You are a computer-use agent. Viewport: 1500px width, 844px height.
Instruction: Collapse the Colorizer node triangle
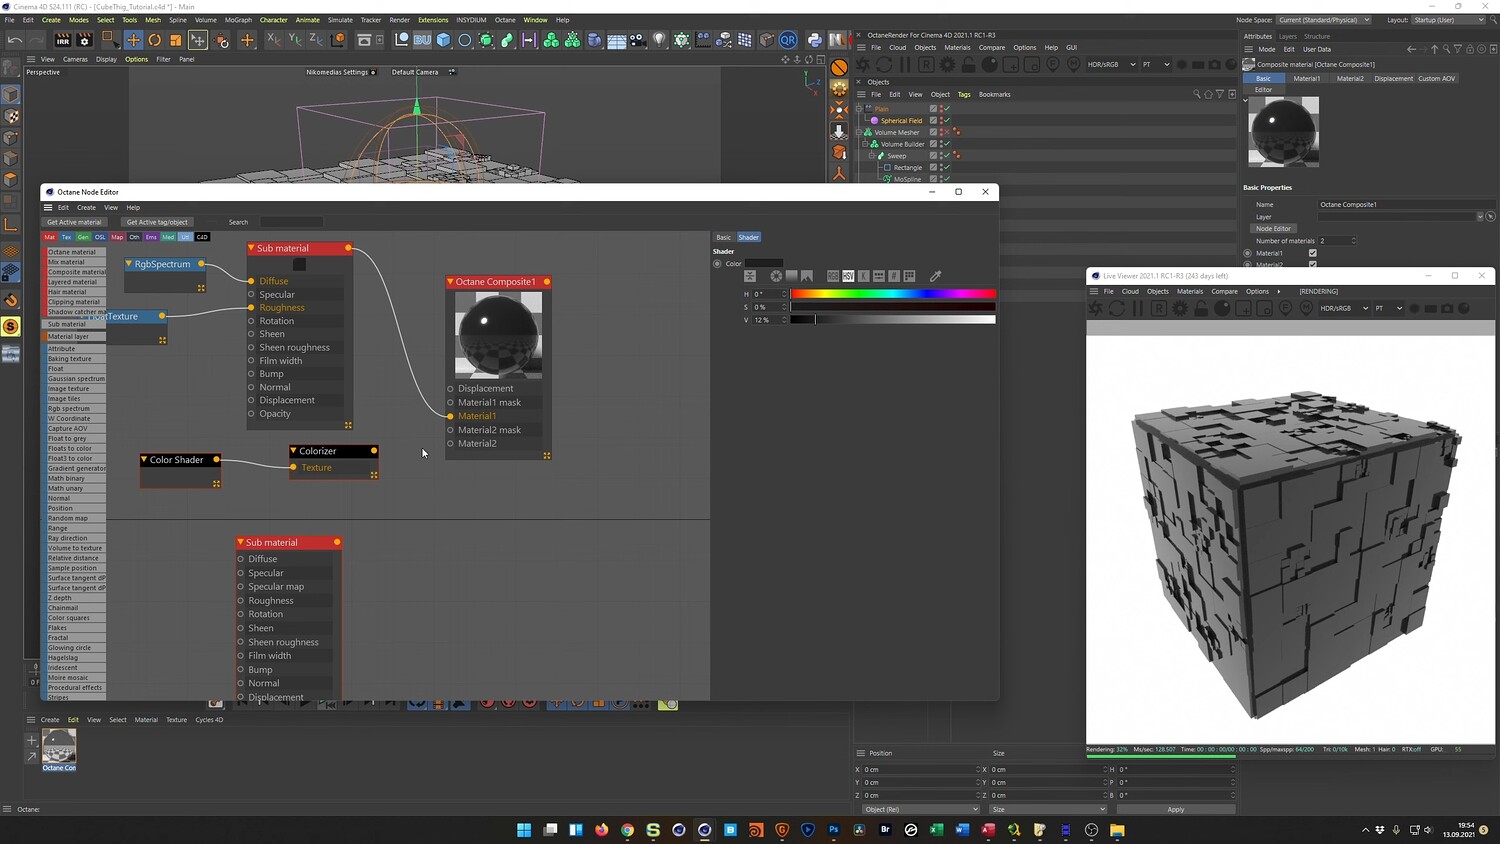coord(294,451)
